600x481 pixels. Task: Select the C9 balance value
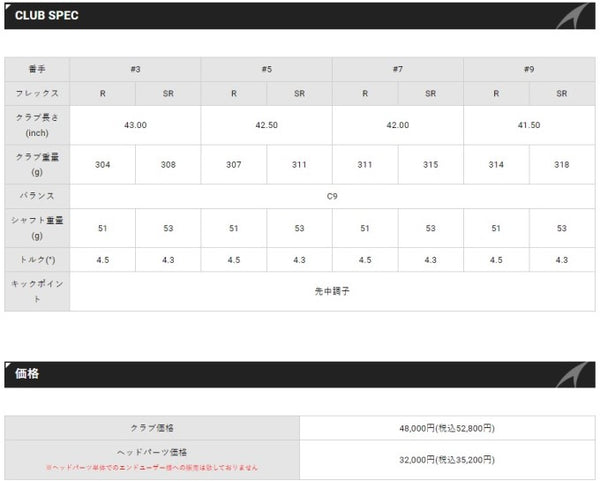332,196
